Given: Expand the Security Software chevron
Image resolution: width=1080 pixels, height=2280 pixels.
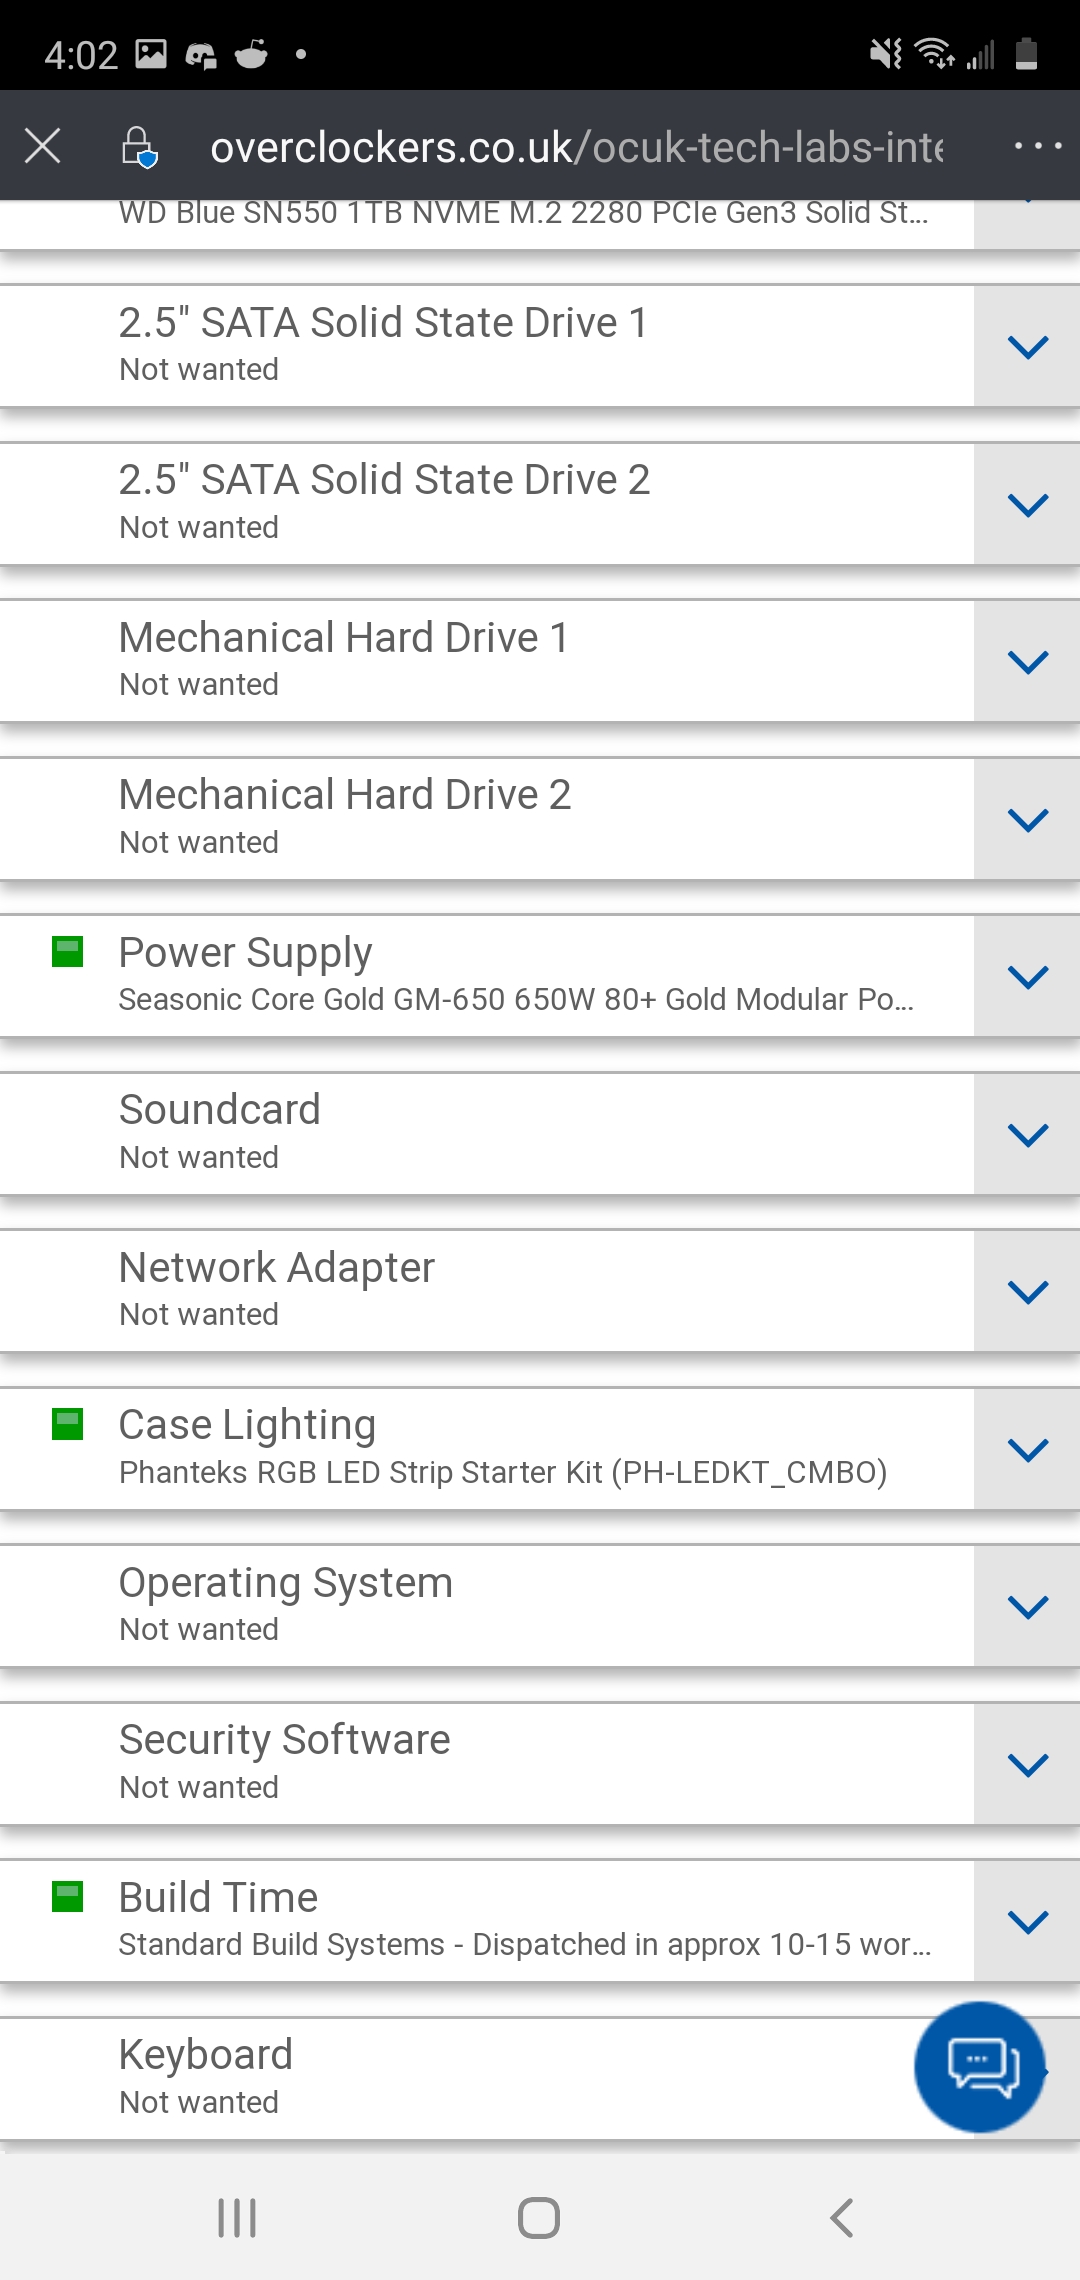Looking at the screenshot, I should pyautogui.click(x=1027, y=1764).
